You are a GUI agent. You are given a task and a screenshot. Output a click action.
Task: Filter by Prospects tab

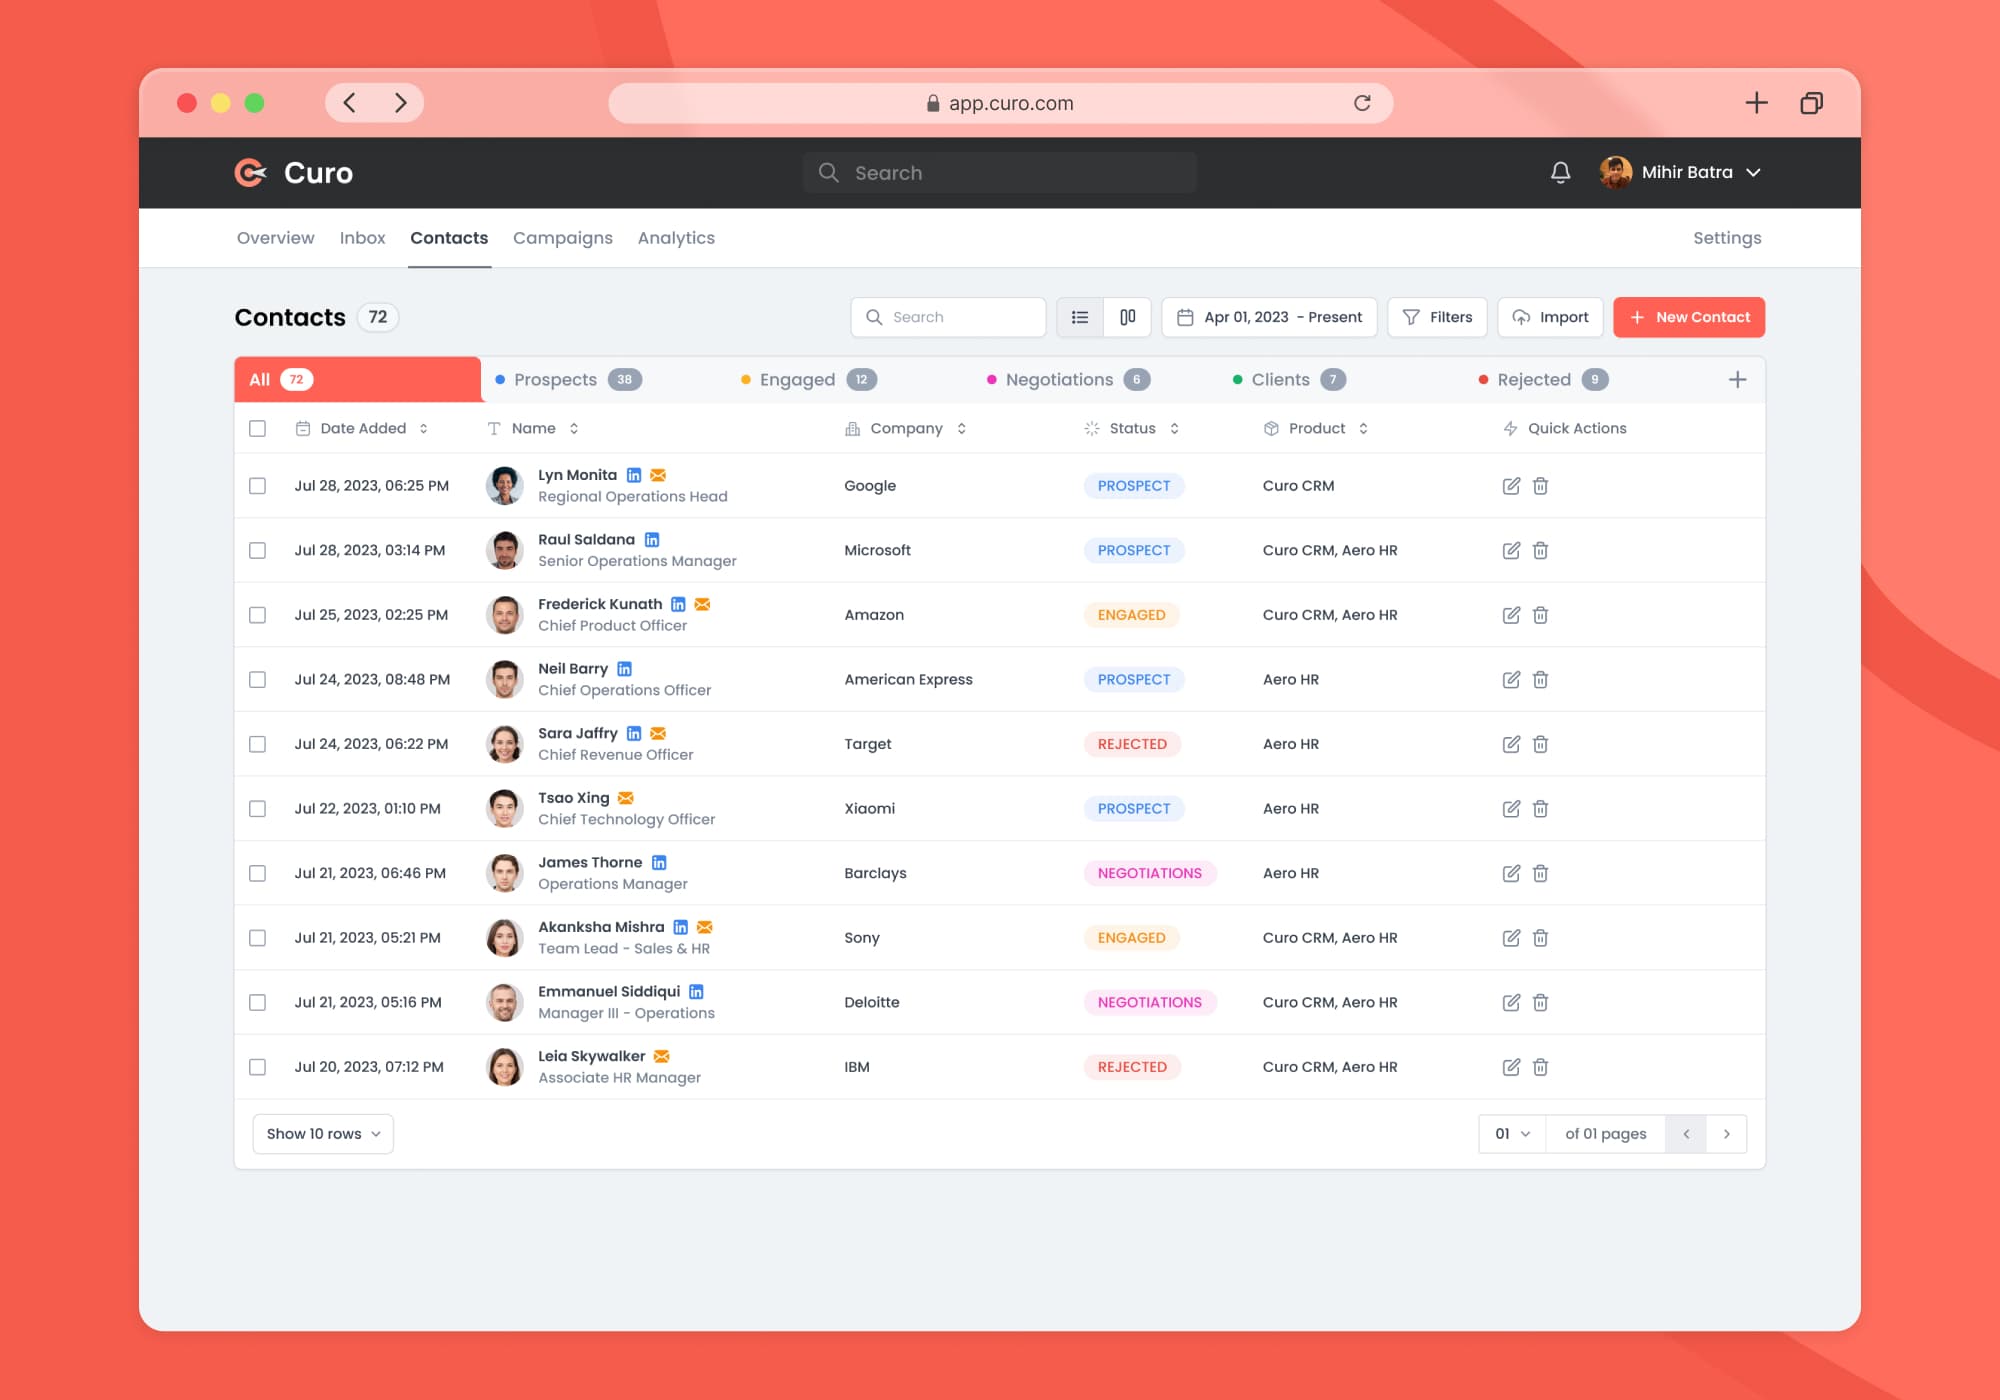pyautogui.click(x=568, y=379)
